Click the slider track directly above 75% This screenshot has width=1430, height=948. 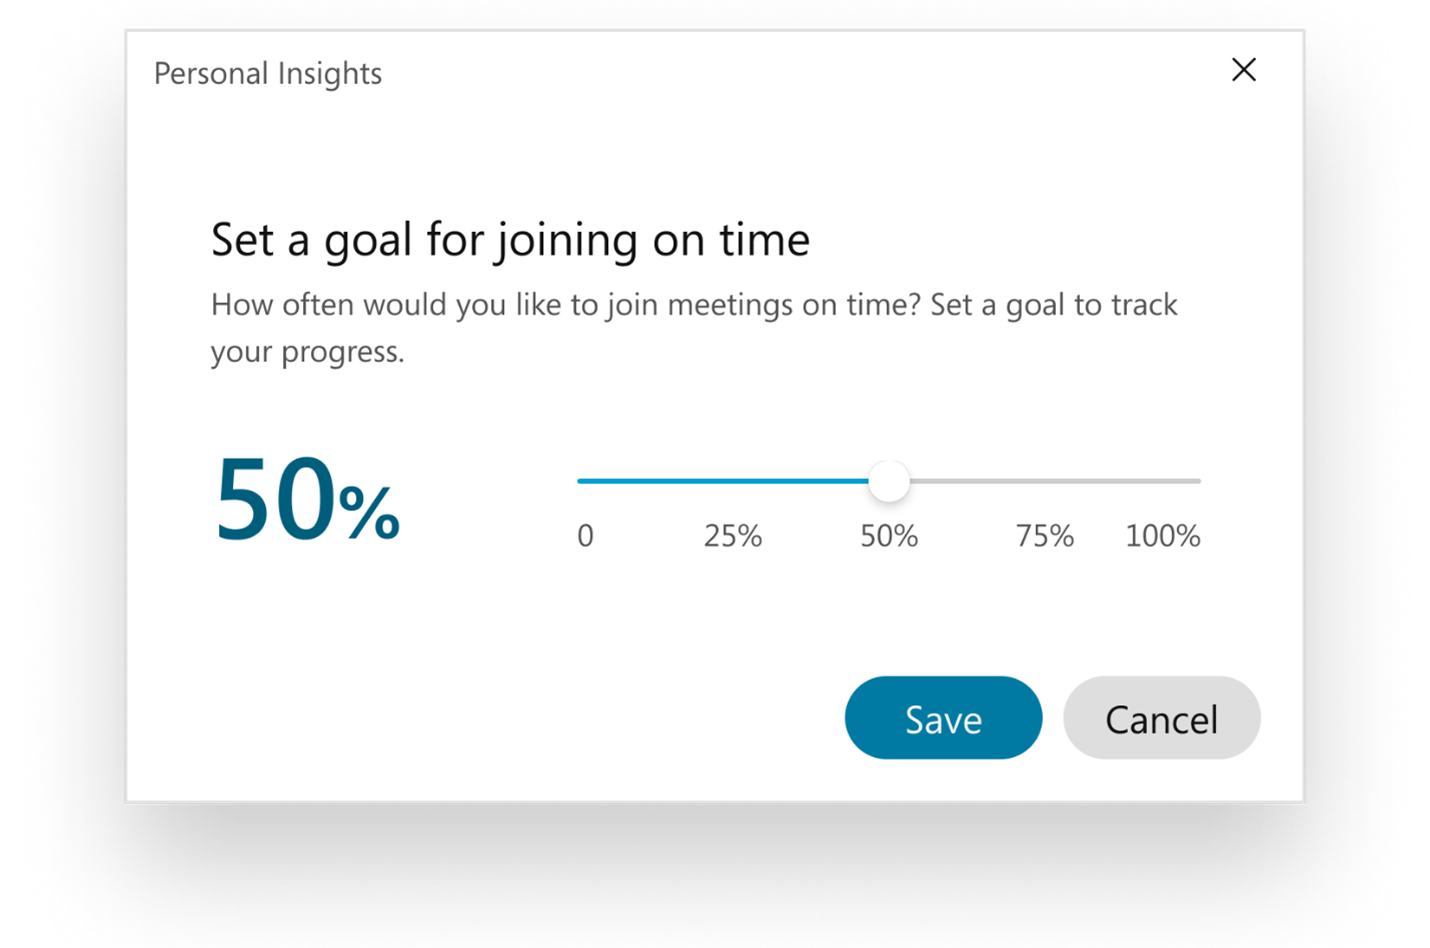[1044, 481]
